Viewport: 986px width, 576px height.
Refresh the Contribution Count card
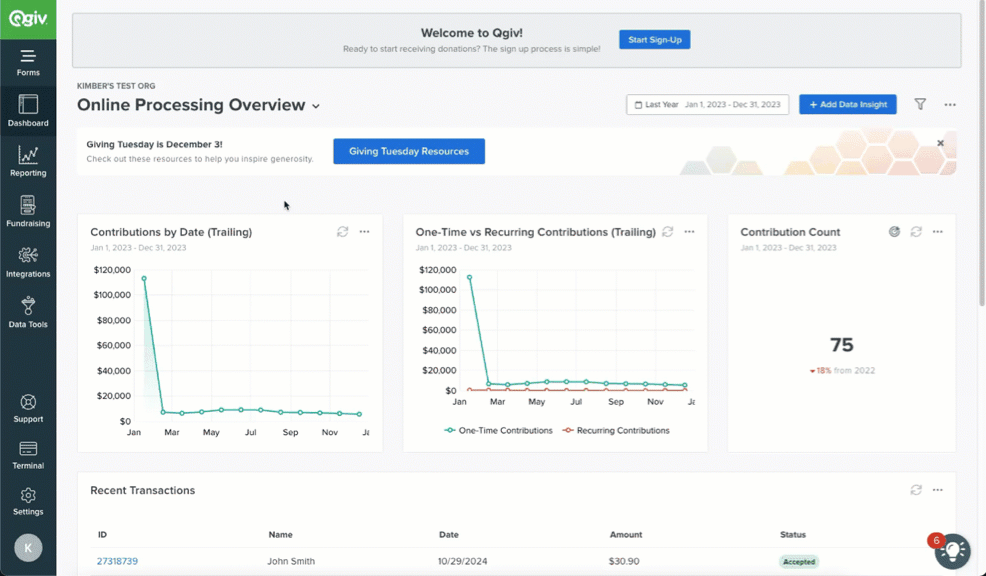(916, 232)
